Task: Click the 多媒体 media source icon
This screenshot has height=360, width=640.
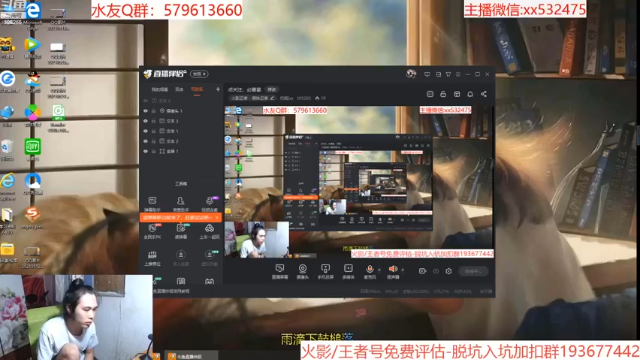Action: click(348, 271)
